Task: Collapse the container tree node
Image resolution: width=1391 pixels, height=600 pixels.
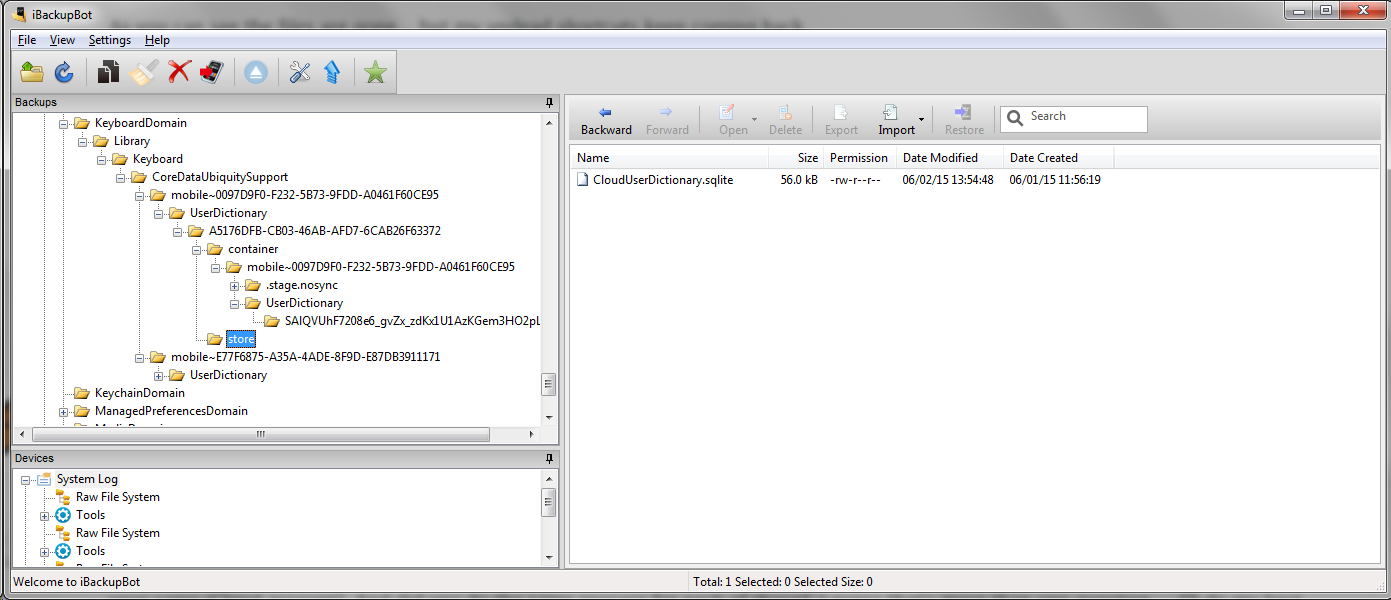Action: pos(197,249)
